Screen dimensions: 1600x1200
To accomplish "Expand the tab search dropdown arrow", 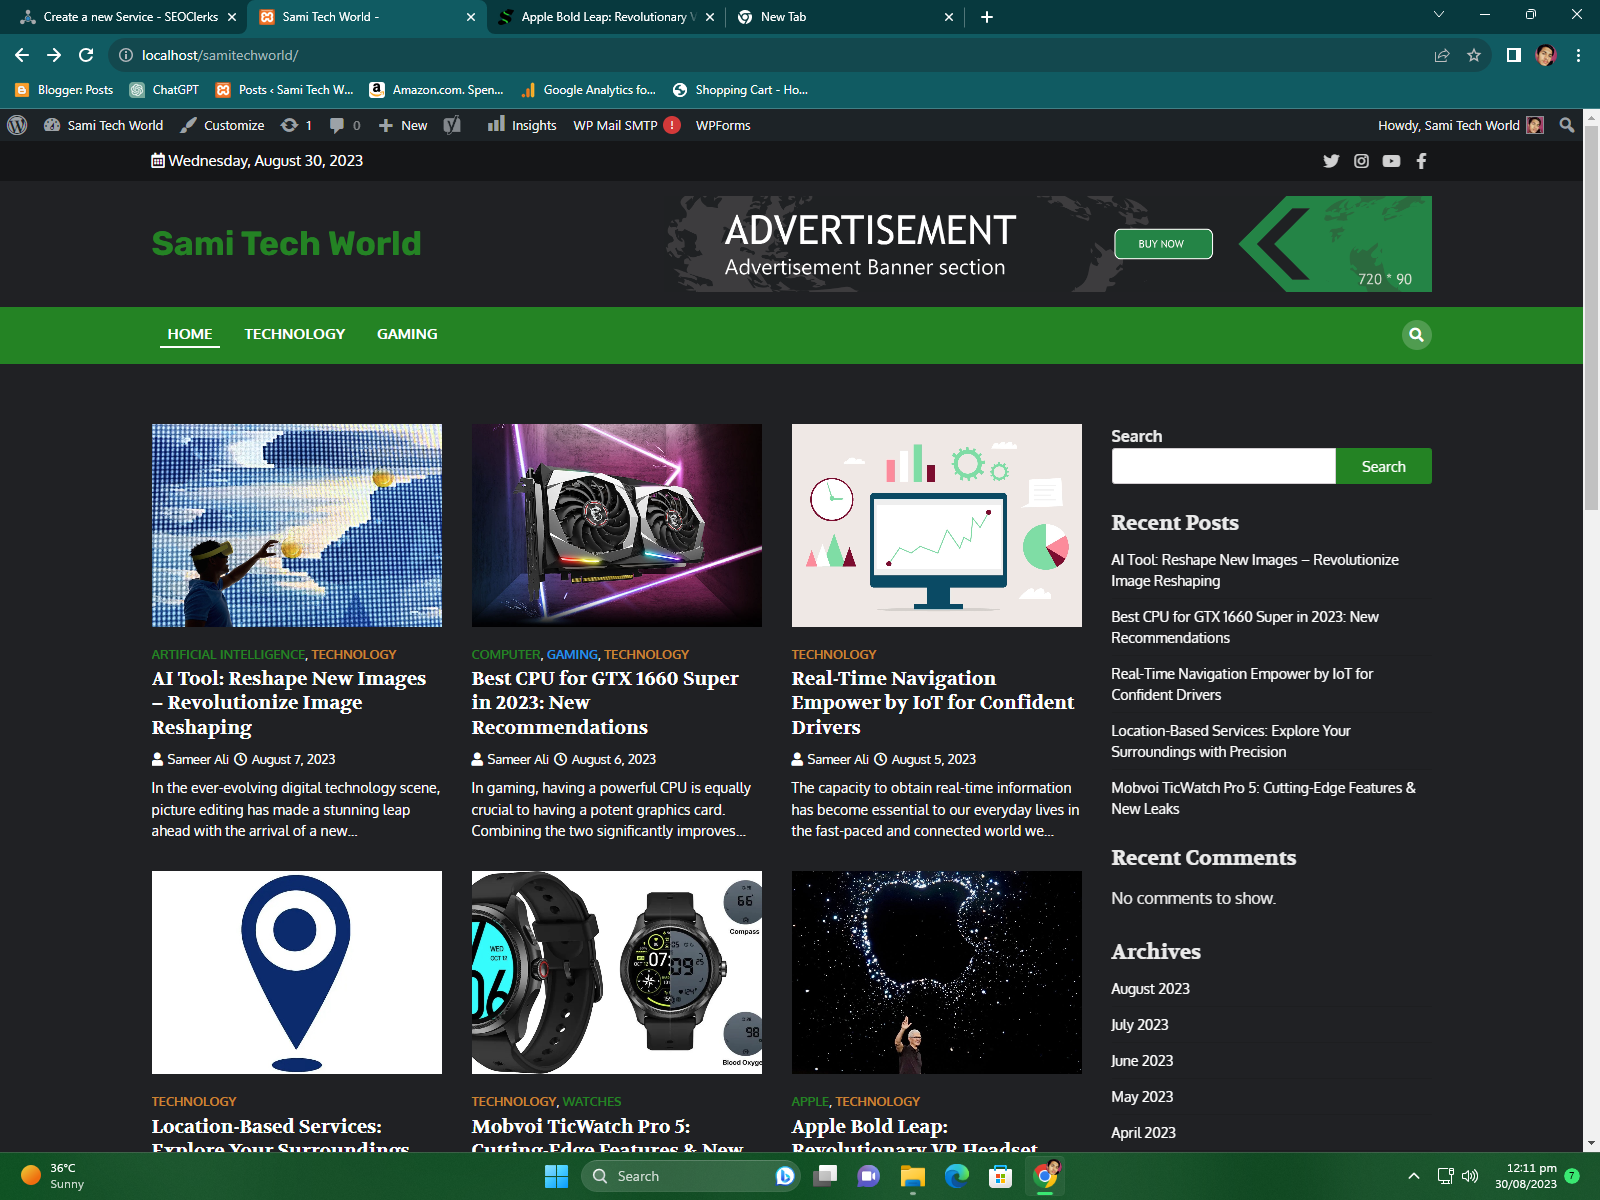I will pyautogui.click(x=1438, y=16).
